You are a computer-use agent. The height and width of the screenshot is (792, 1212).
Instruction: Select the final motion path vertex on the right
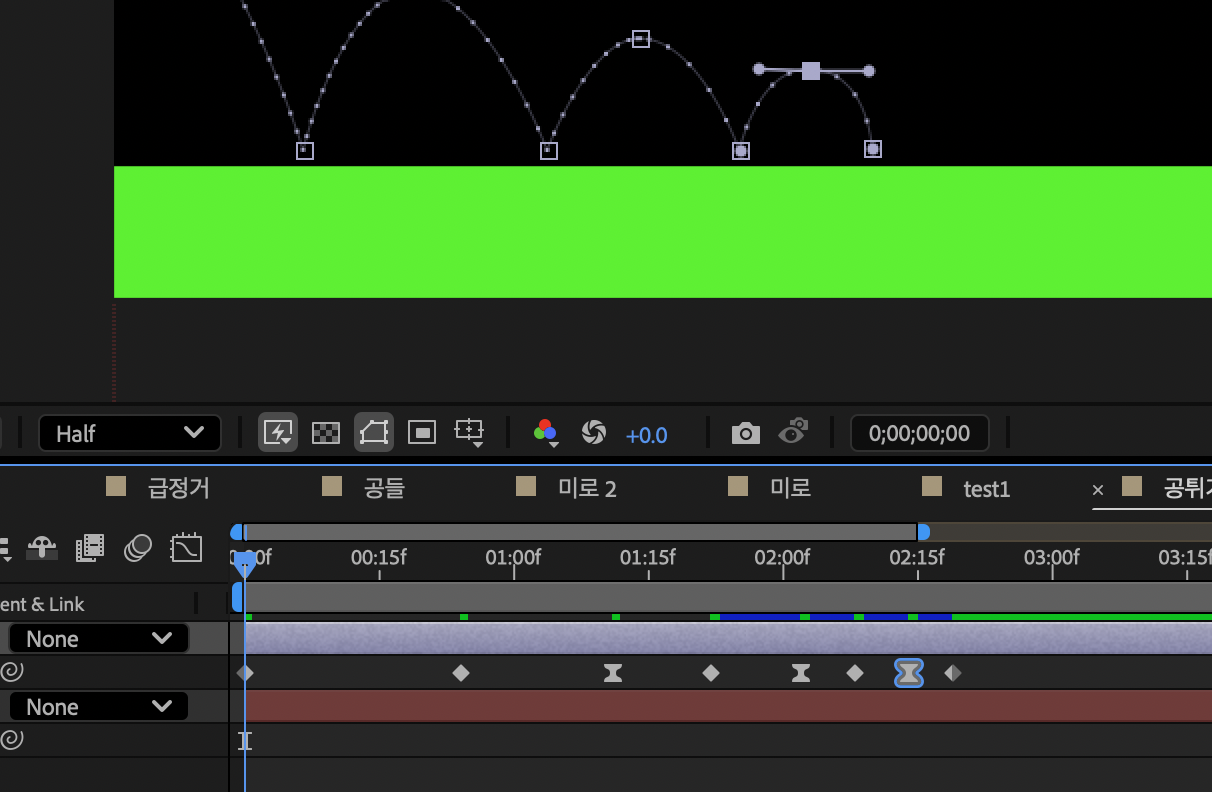873,149
